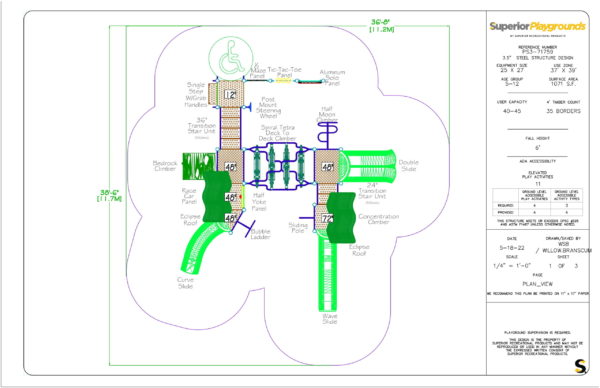This screenshot has width=600, height=388.
Task: Click the Half Moon Climber graphic
Action: (328, 134)
